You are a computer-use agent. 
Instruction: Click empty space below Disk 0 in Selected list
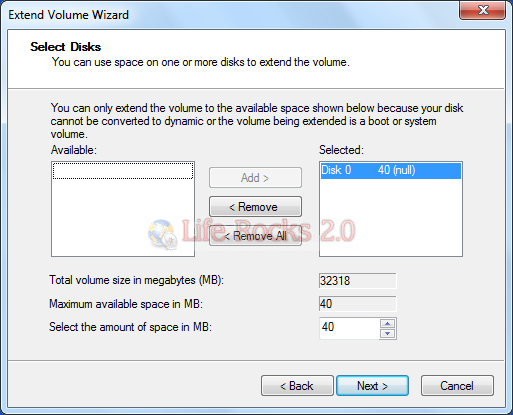(391, 217)
